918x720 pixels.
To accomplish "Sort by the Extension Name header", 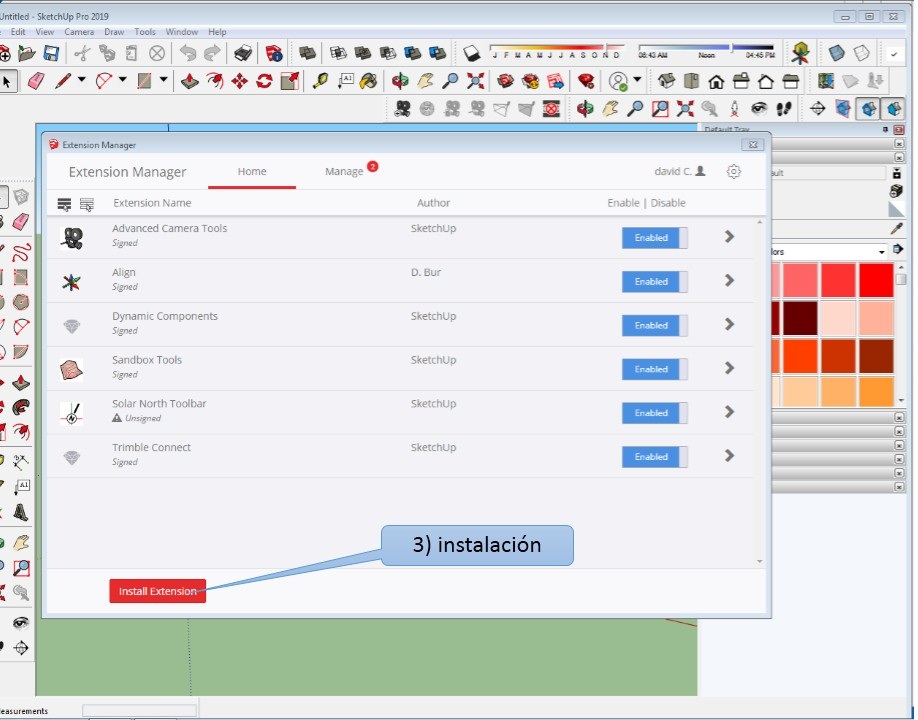I will 152,203.
